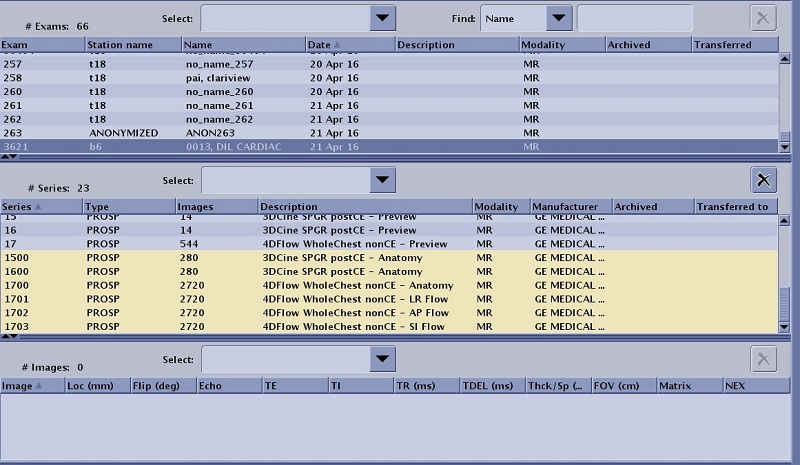Select exam 3621 DIL CARDIAC row
The image size is (800, 465).
[388, 146]
